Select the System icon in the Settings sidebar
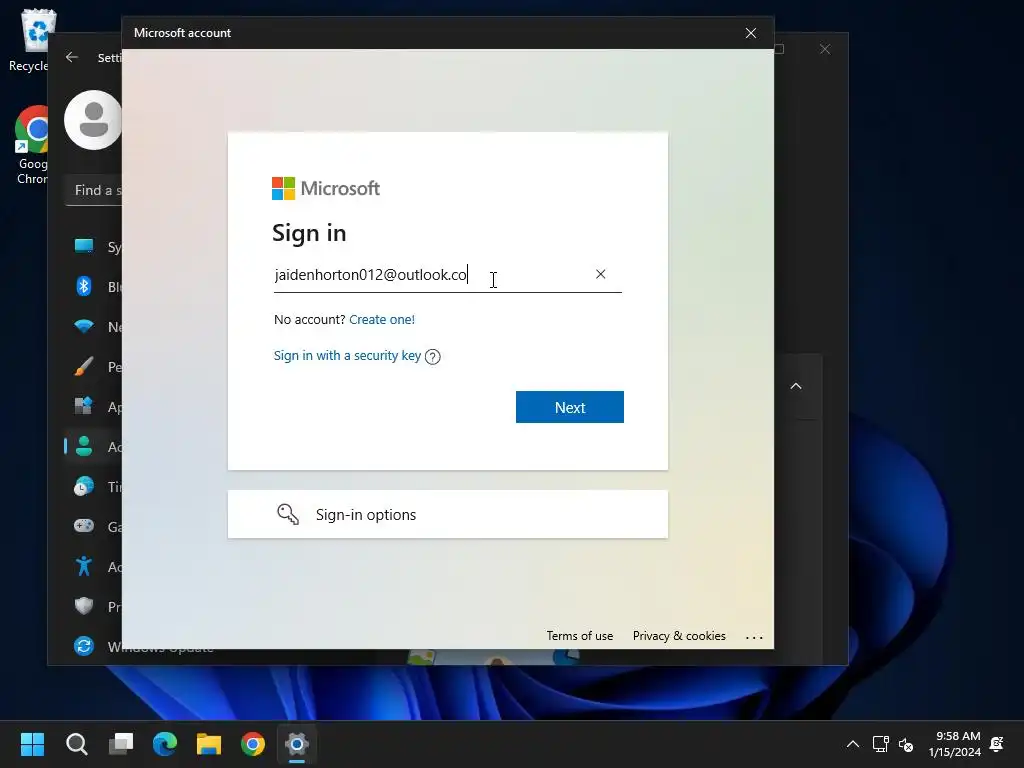The image size is (1024, 768). pyautogui.click(x=84, y=246)
